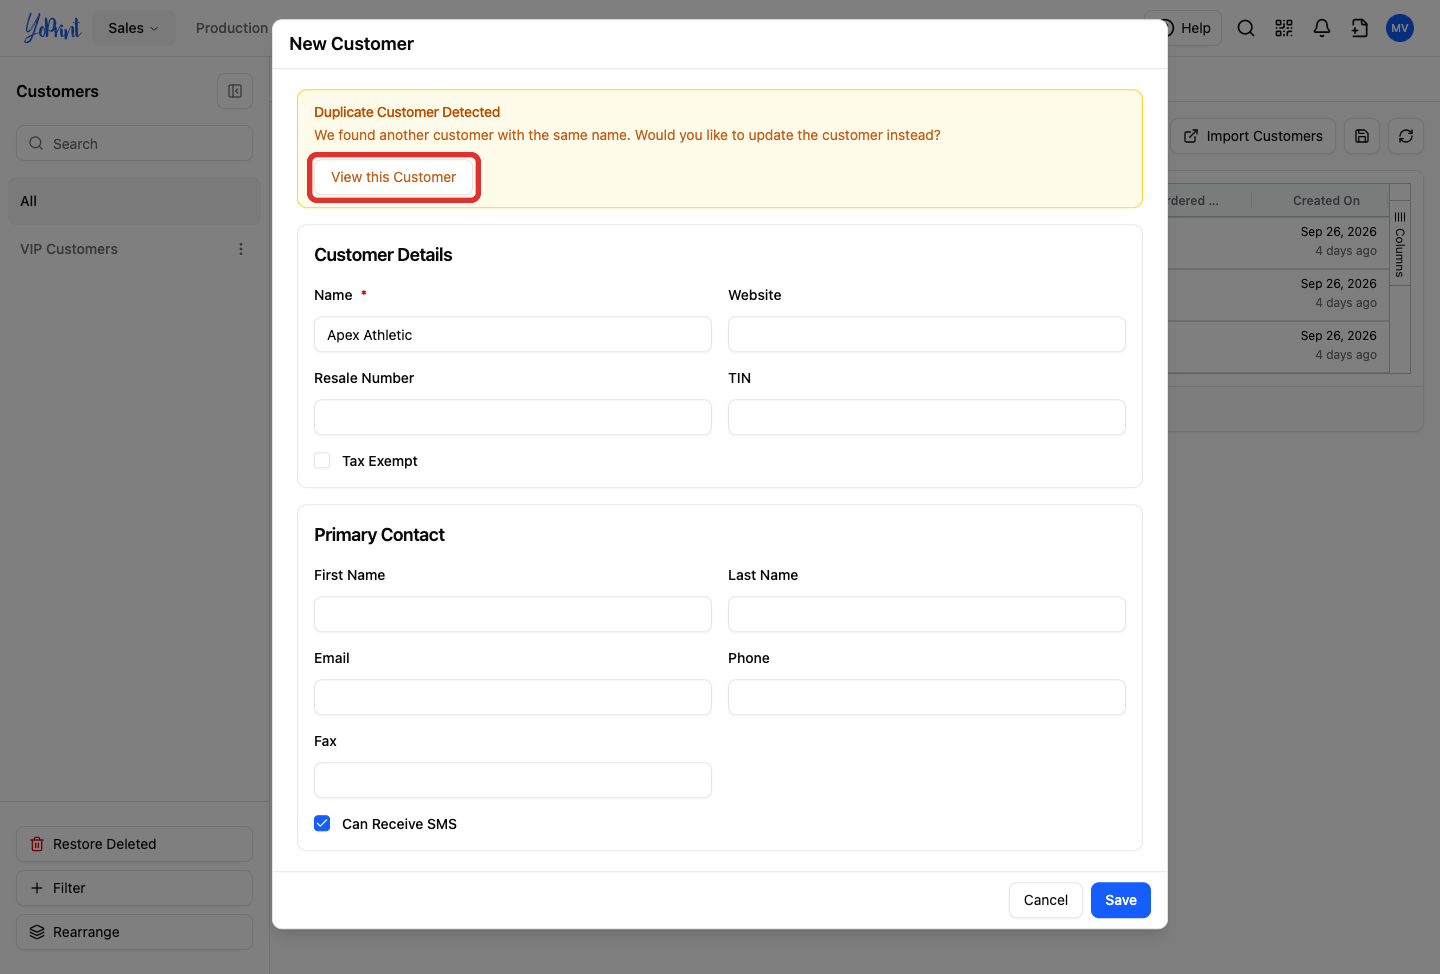Focus the Customers sidebar Search box
1440x974 pixels.
point(134,143)
